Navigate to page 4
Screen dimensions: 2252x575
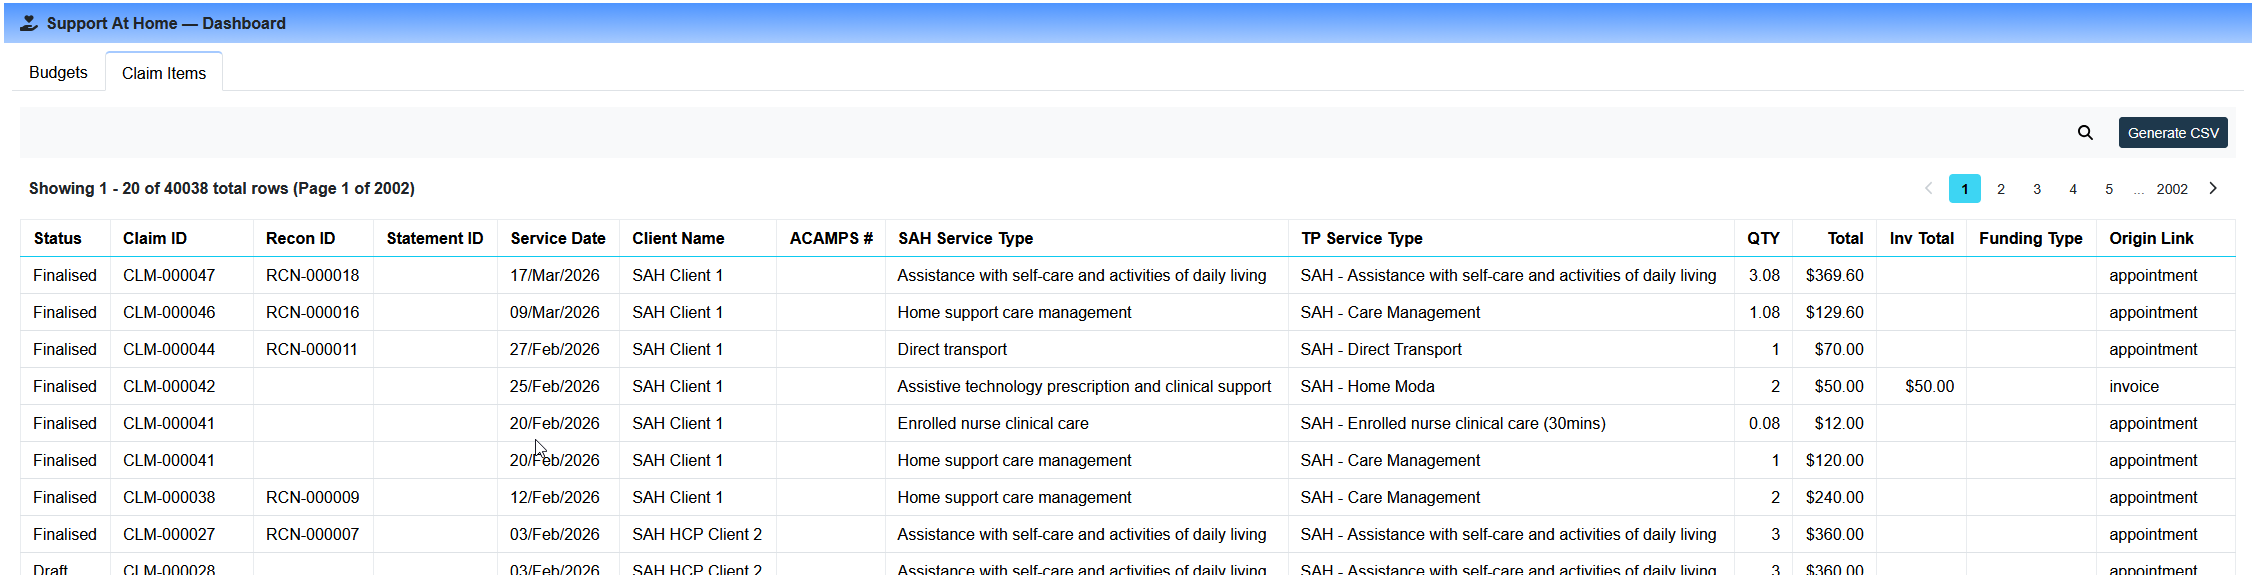[x=2072, y=189]
